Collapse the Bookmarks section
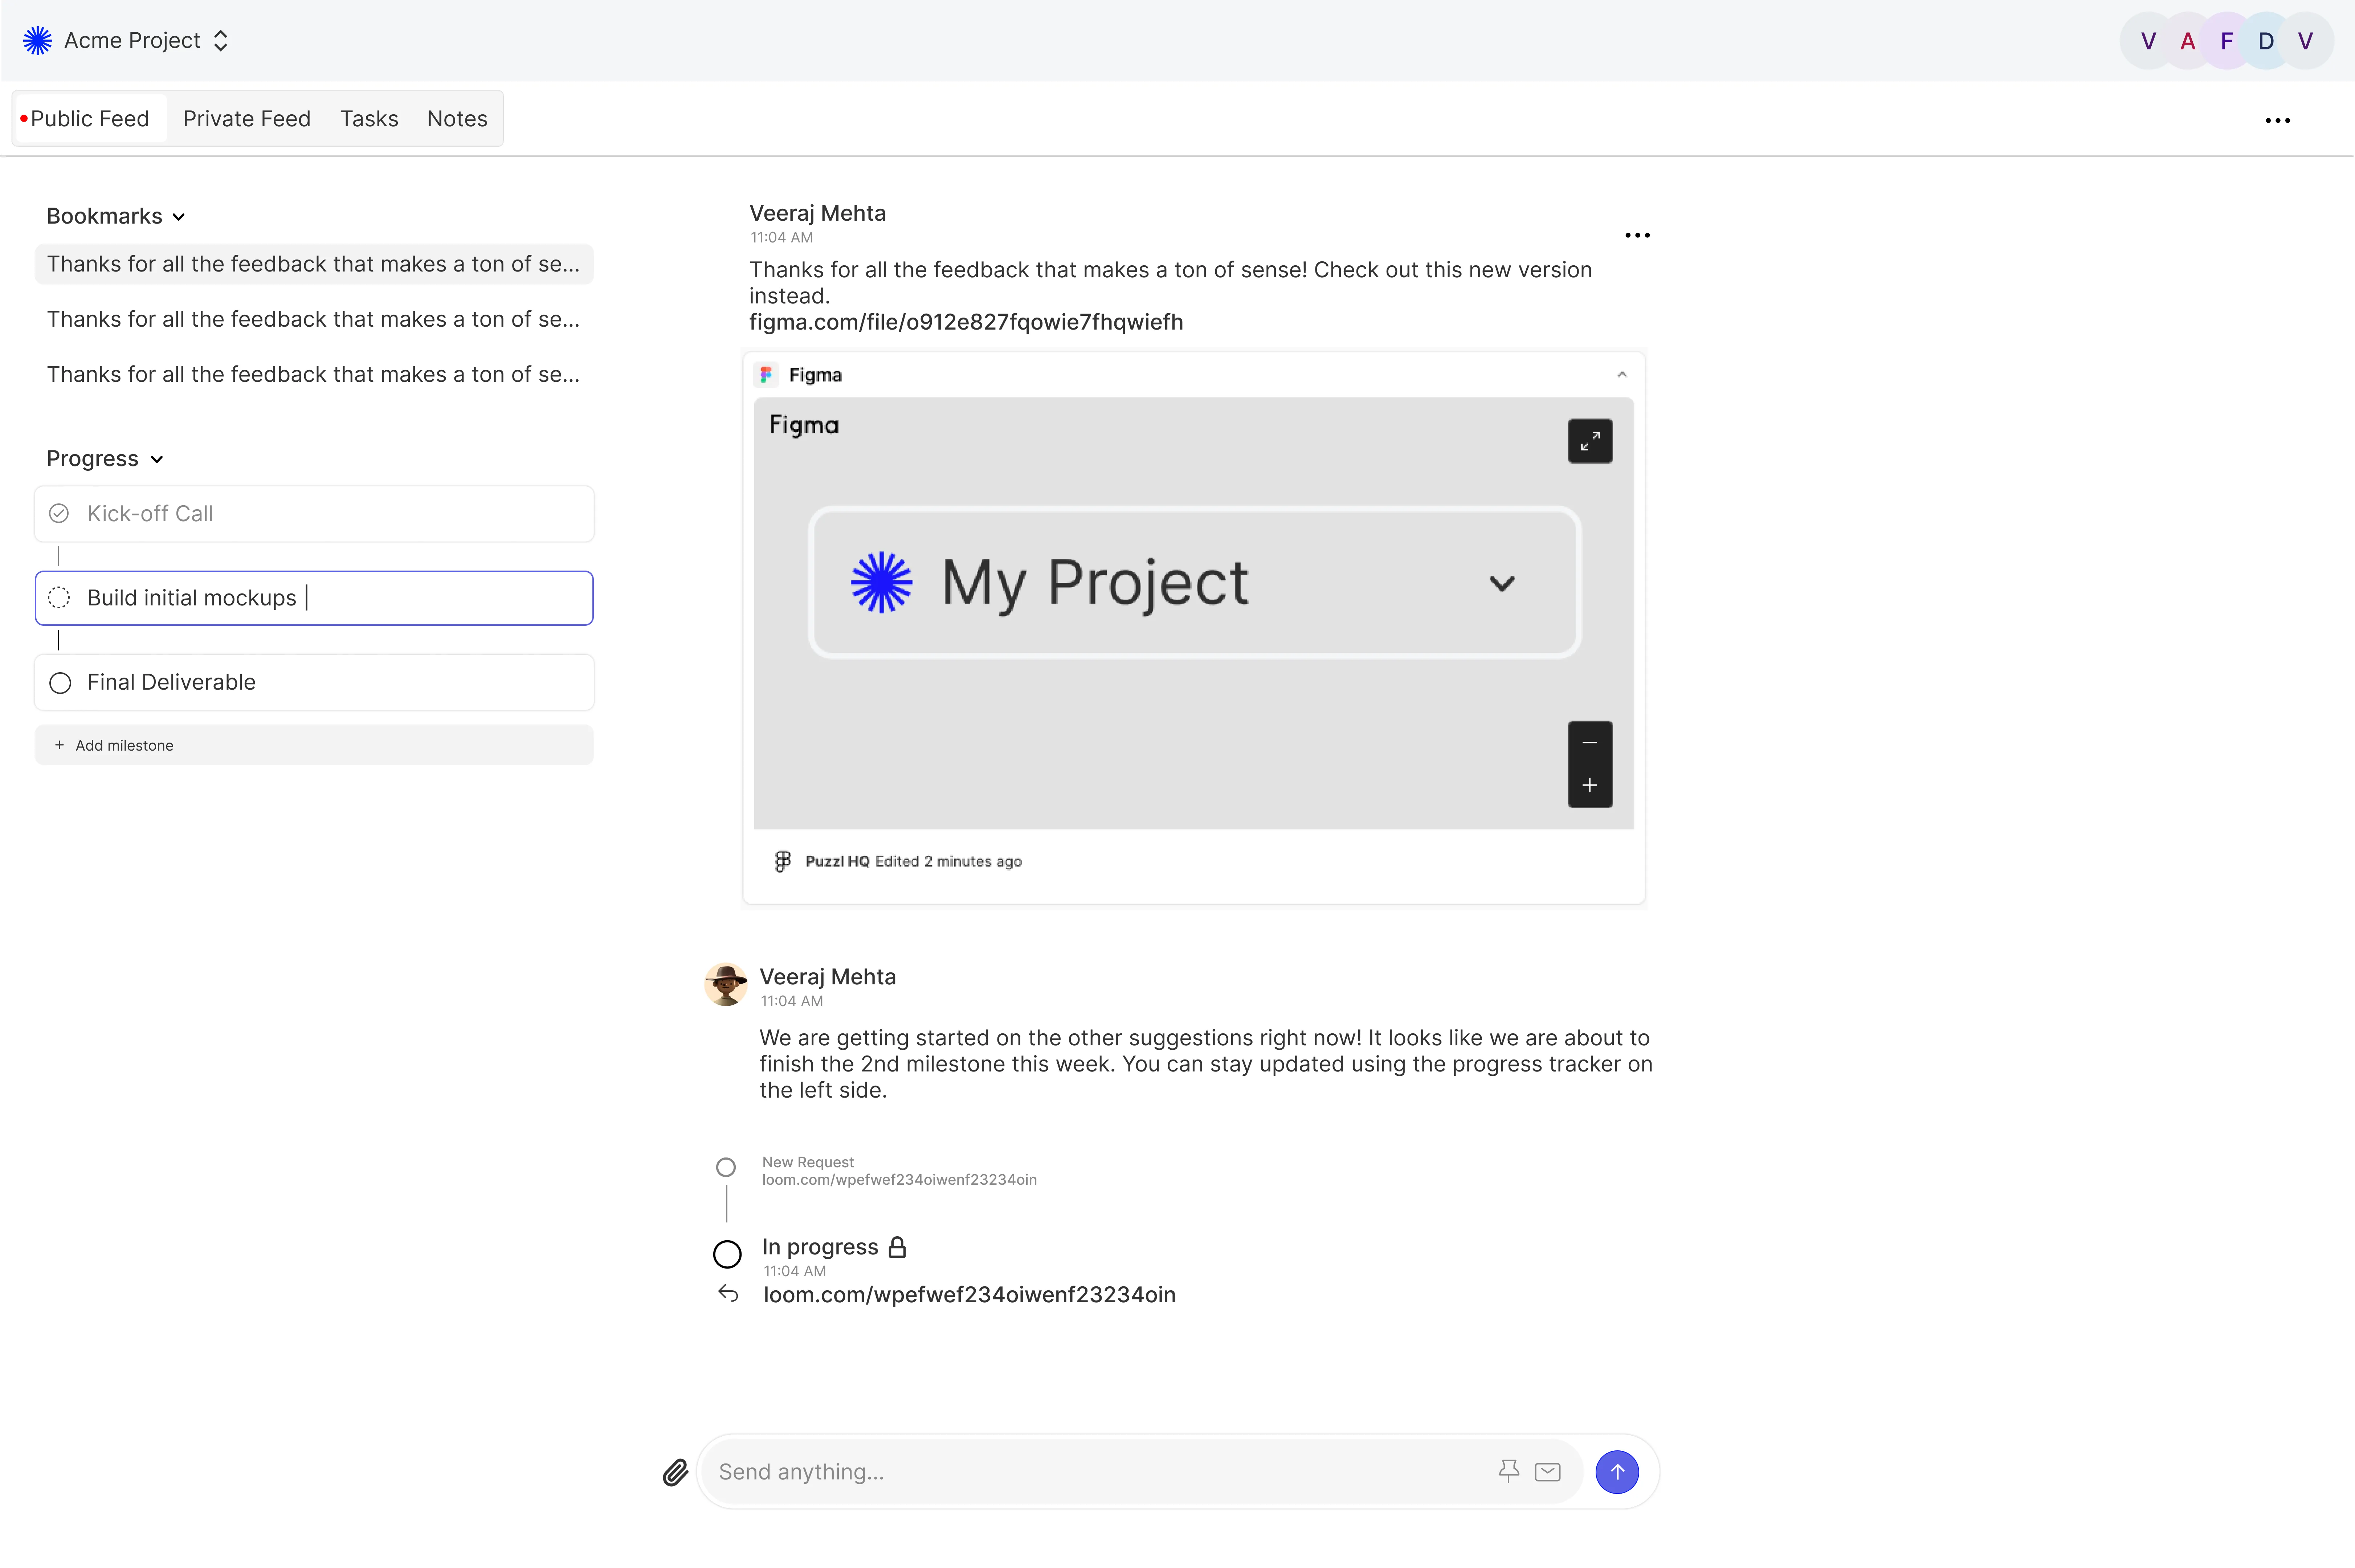 pyautogui.click(x=178, y=217)
